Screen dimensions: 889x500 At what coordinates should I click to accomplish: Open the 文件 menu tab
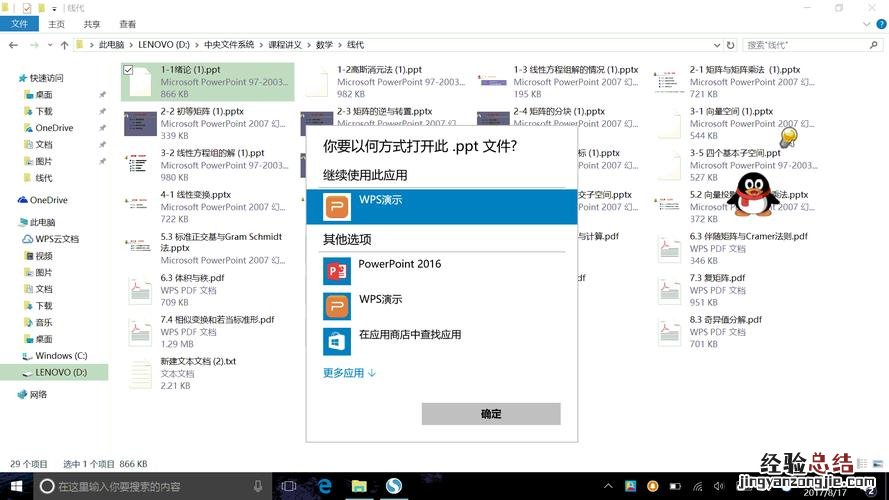19,24
